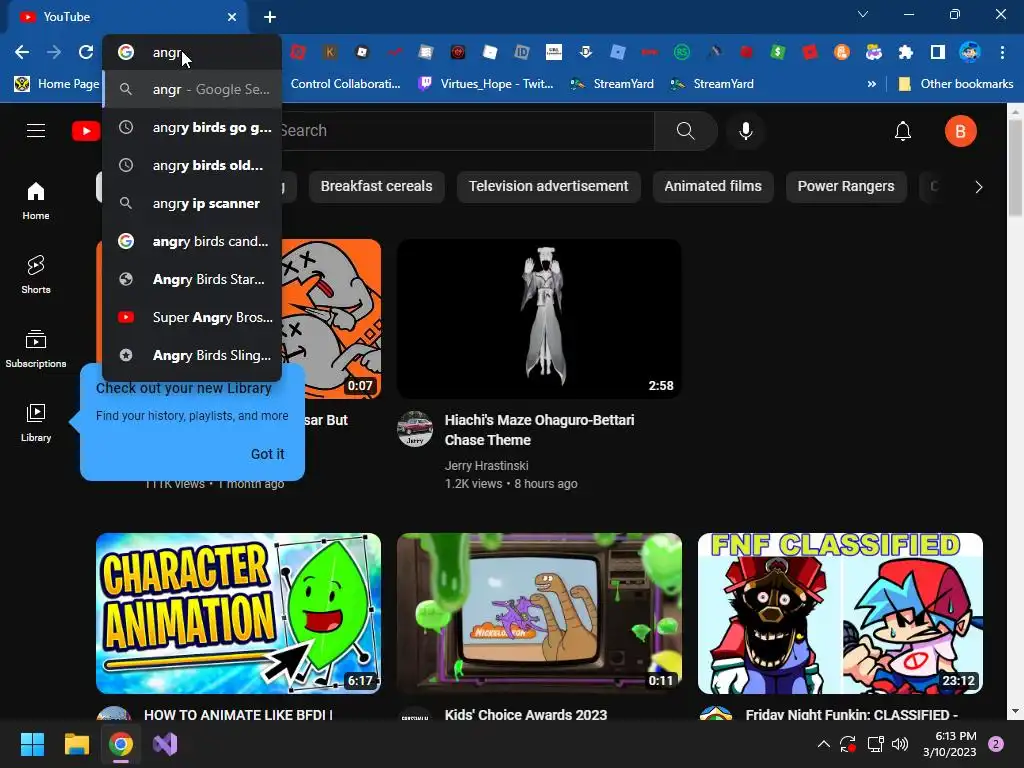Screen dimensions: 1024x768
Task: Click the address bar text 'angr'
Action: tap(167, 52)
